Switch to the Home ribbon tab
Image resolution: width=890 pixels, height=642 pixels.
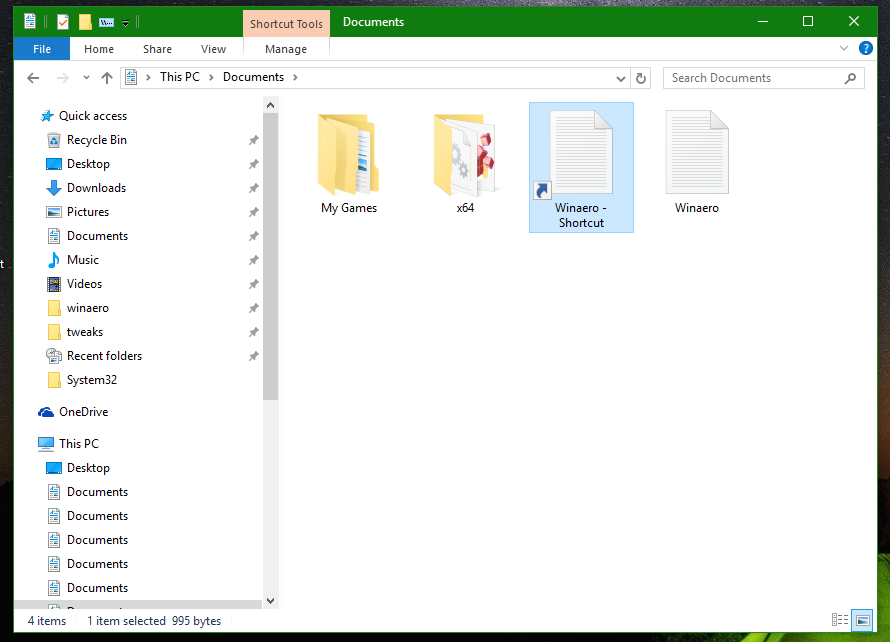click(x=98, y=48)
